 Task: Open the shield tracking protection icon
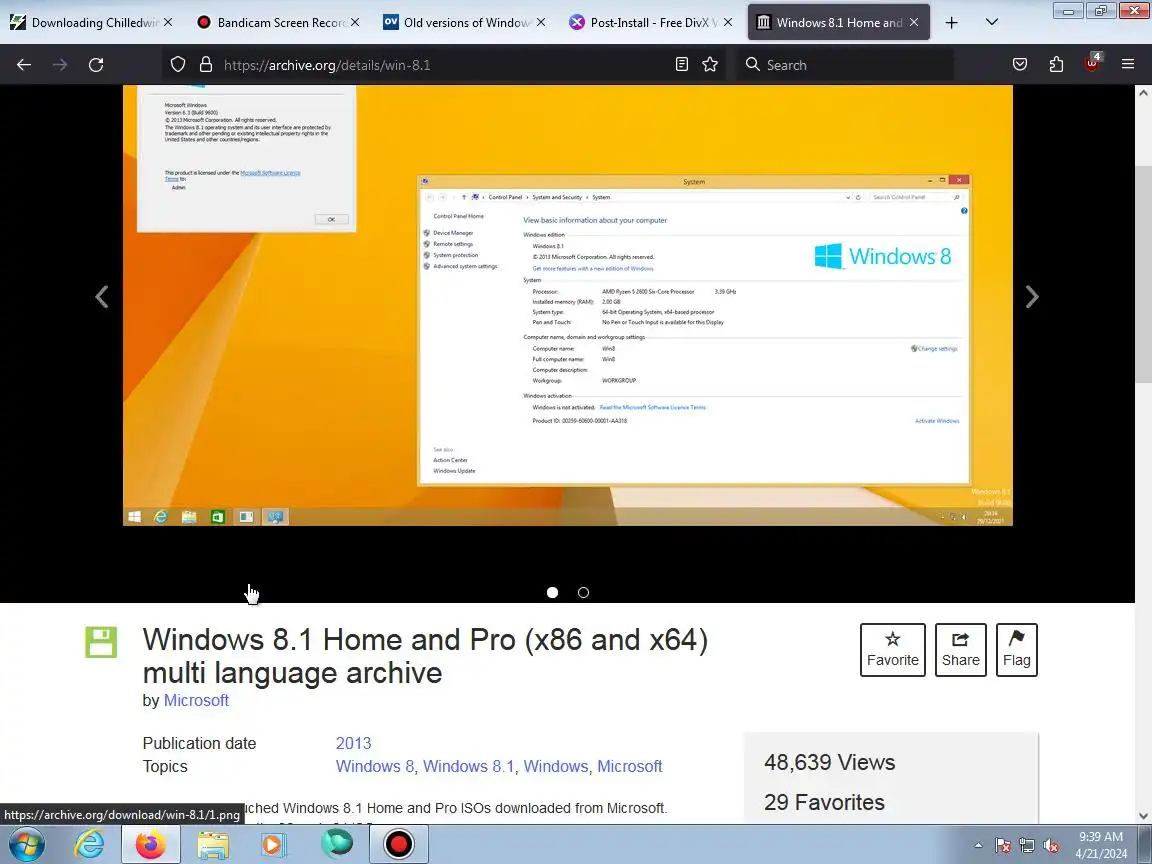[x=178, y=65]
